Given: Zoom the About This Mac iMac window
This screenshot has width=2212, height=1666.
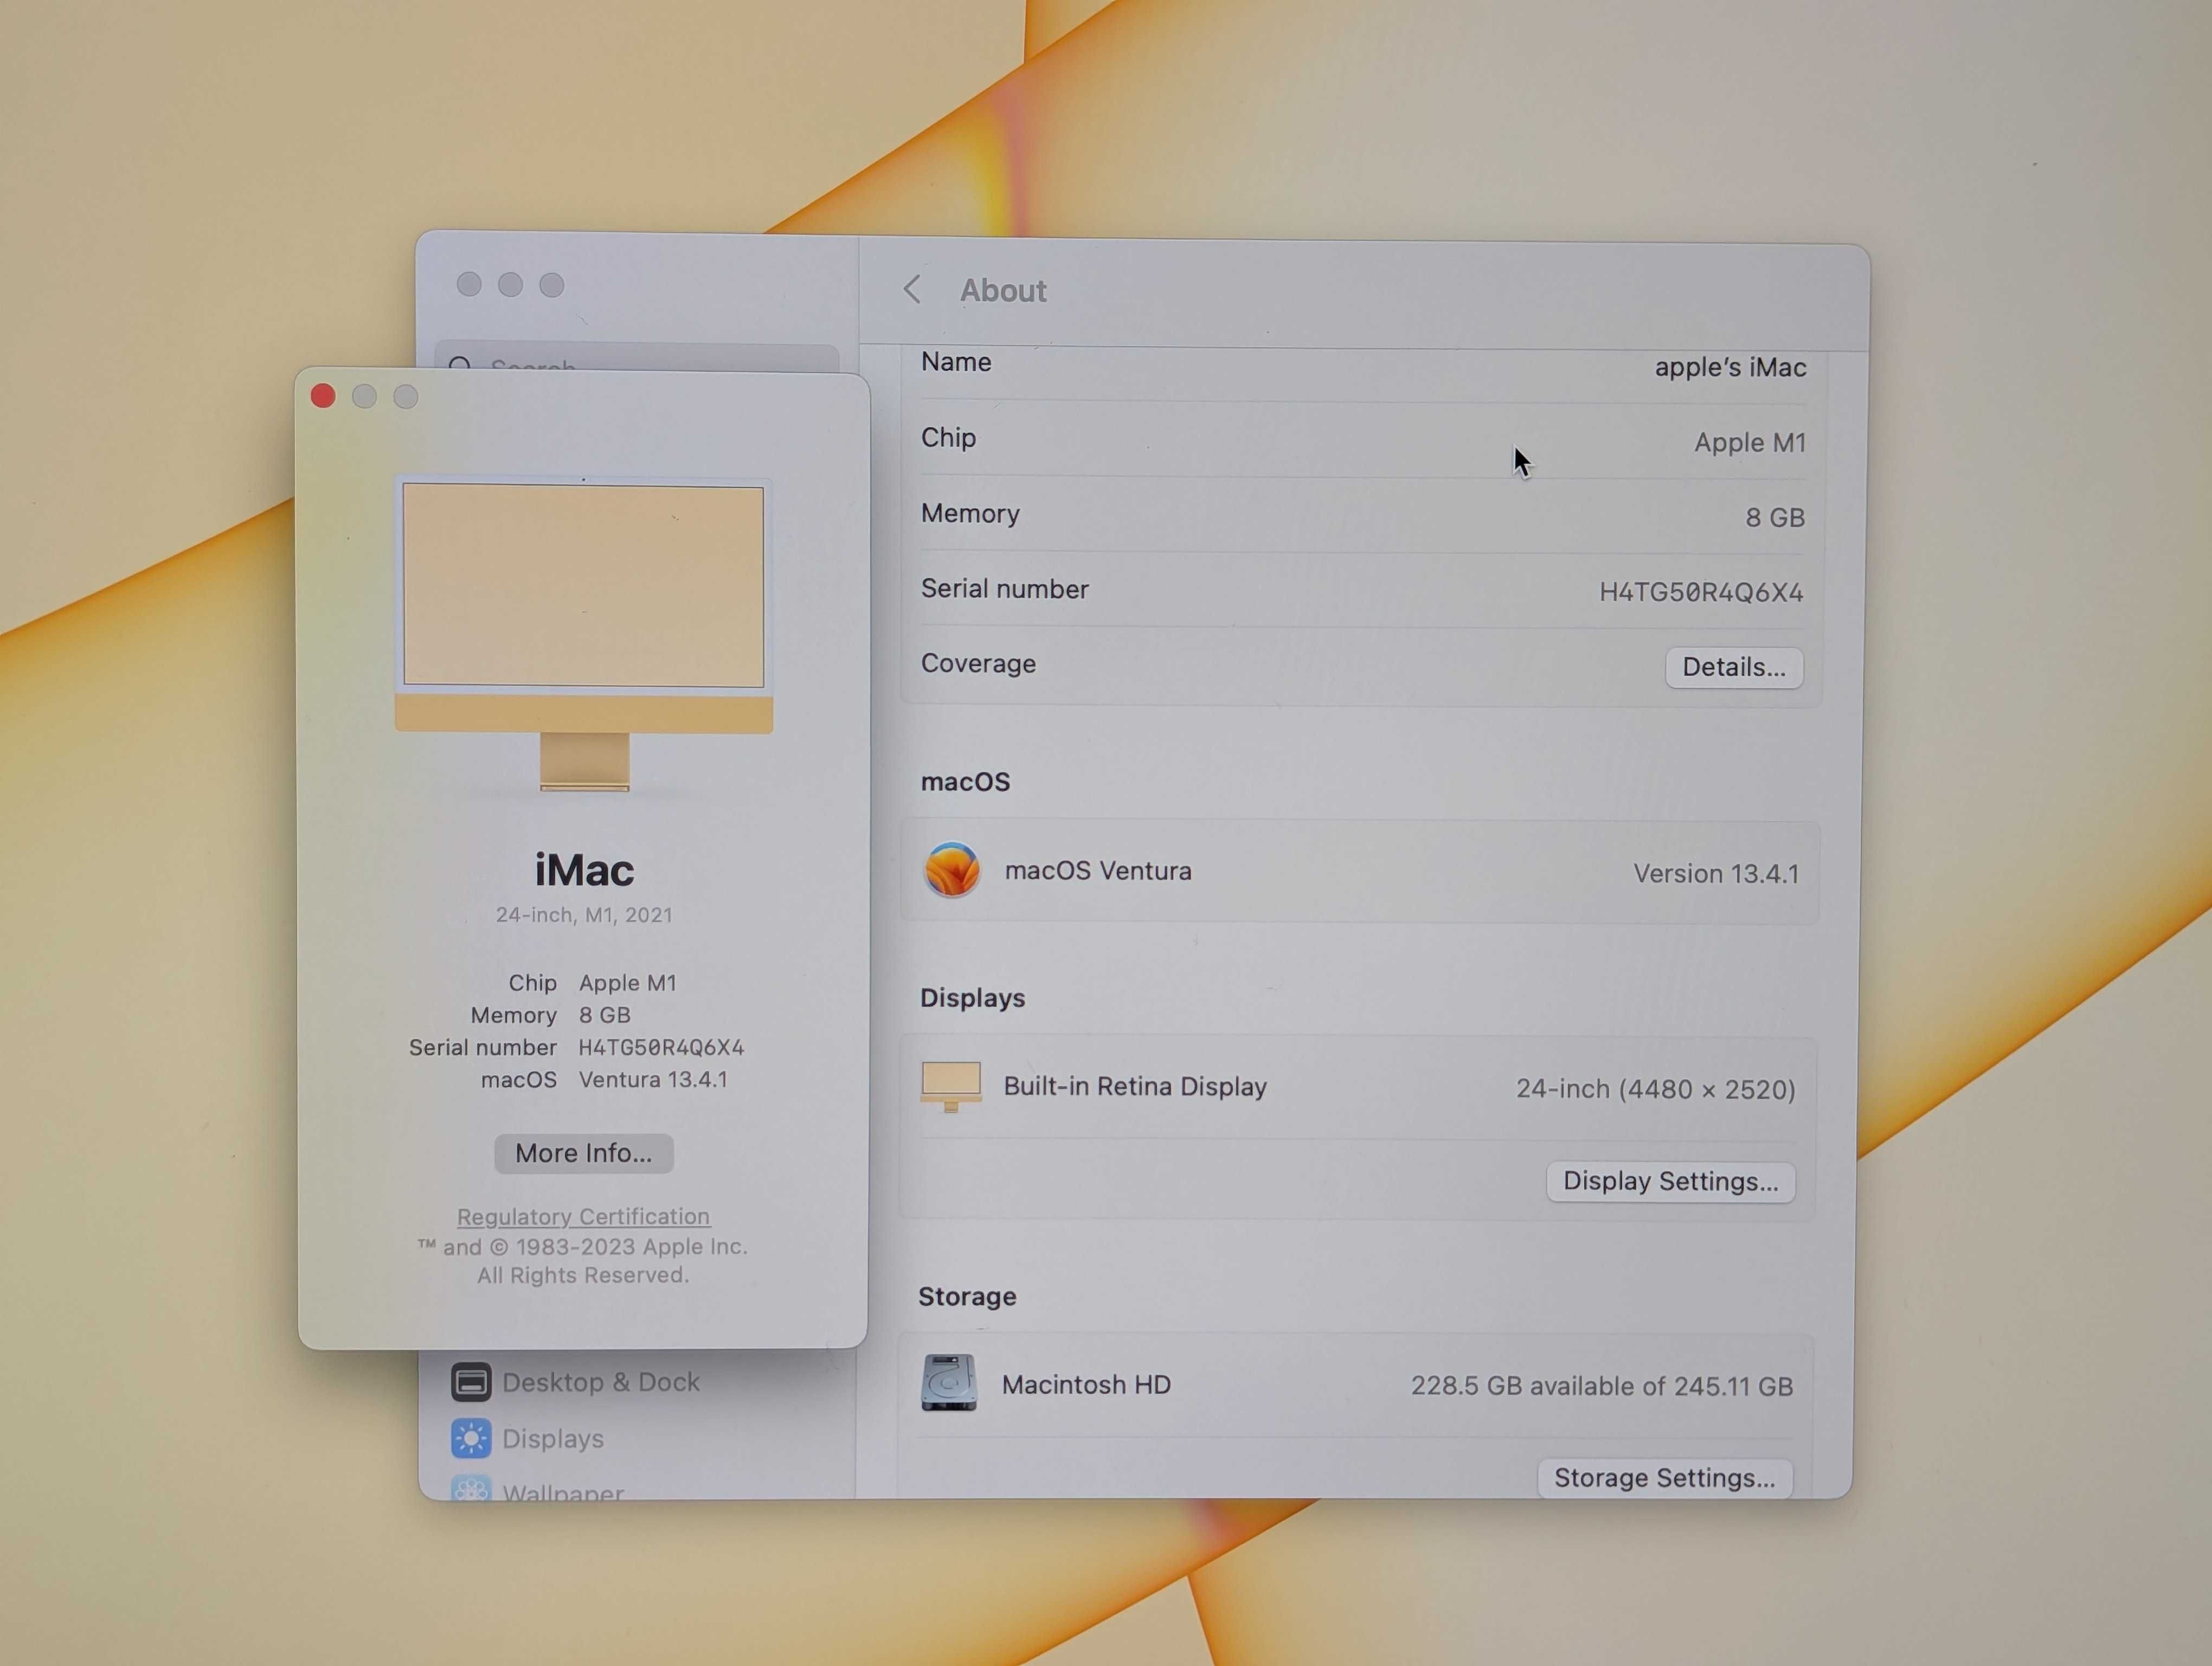Looking at the screenshot, I should pos(405,397).
